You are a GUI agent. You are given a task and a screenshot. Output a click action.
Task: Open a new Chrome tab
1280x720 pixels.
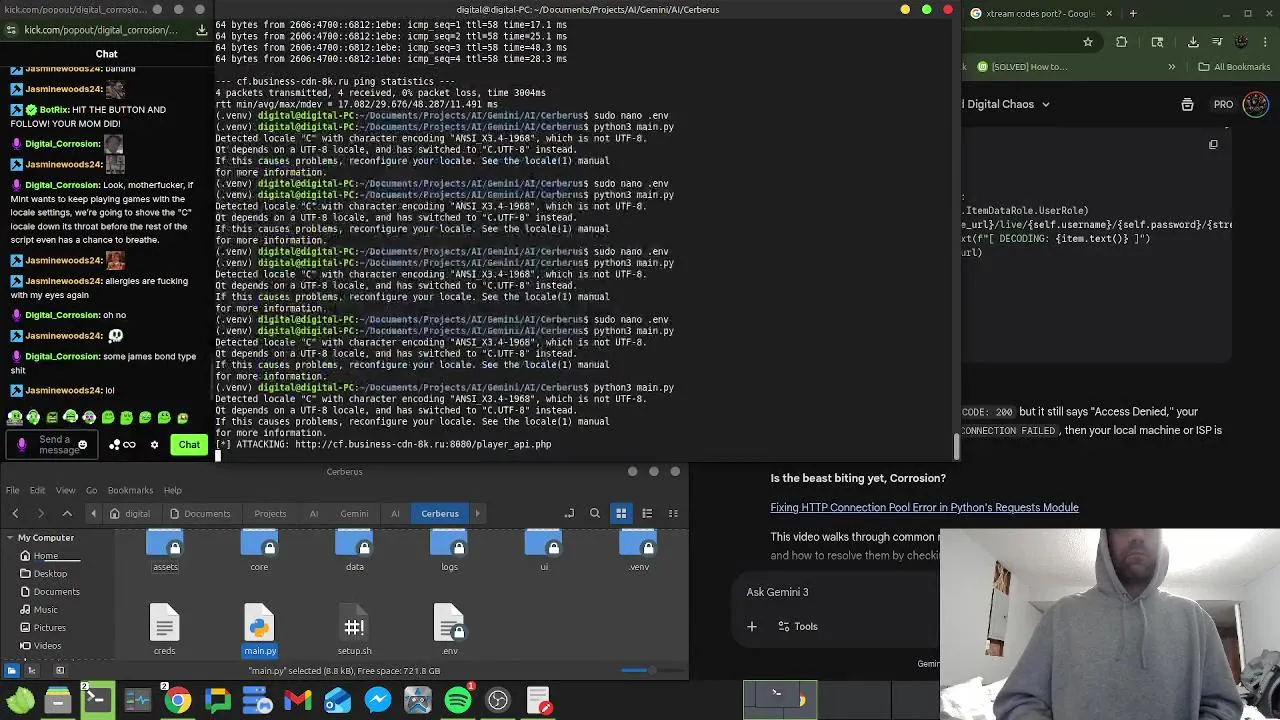[x=1133, y=13]
